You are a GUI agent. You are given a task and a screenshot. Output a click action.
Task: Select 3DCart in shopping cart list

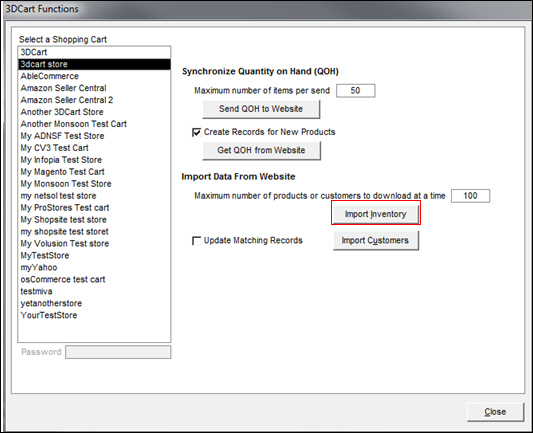(x=94, y=52)
